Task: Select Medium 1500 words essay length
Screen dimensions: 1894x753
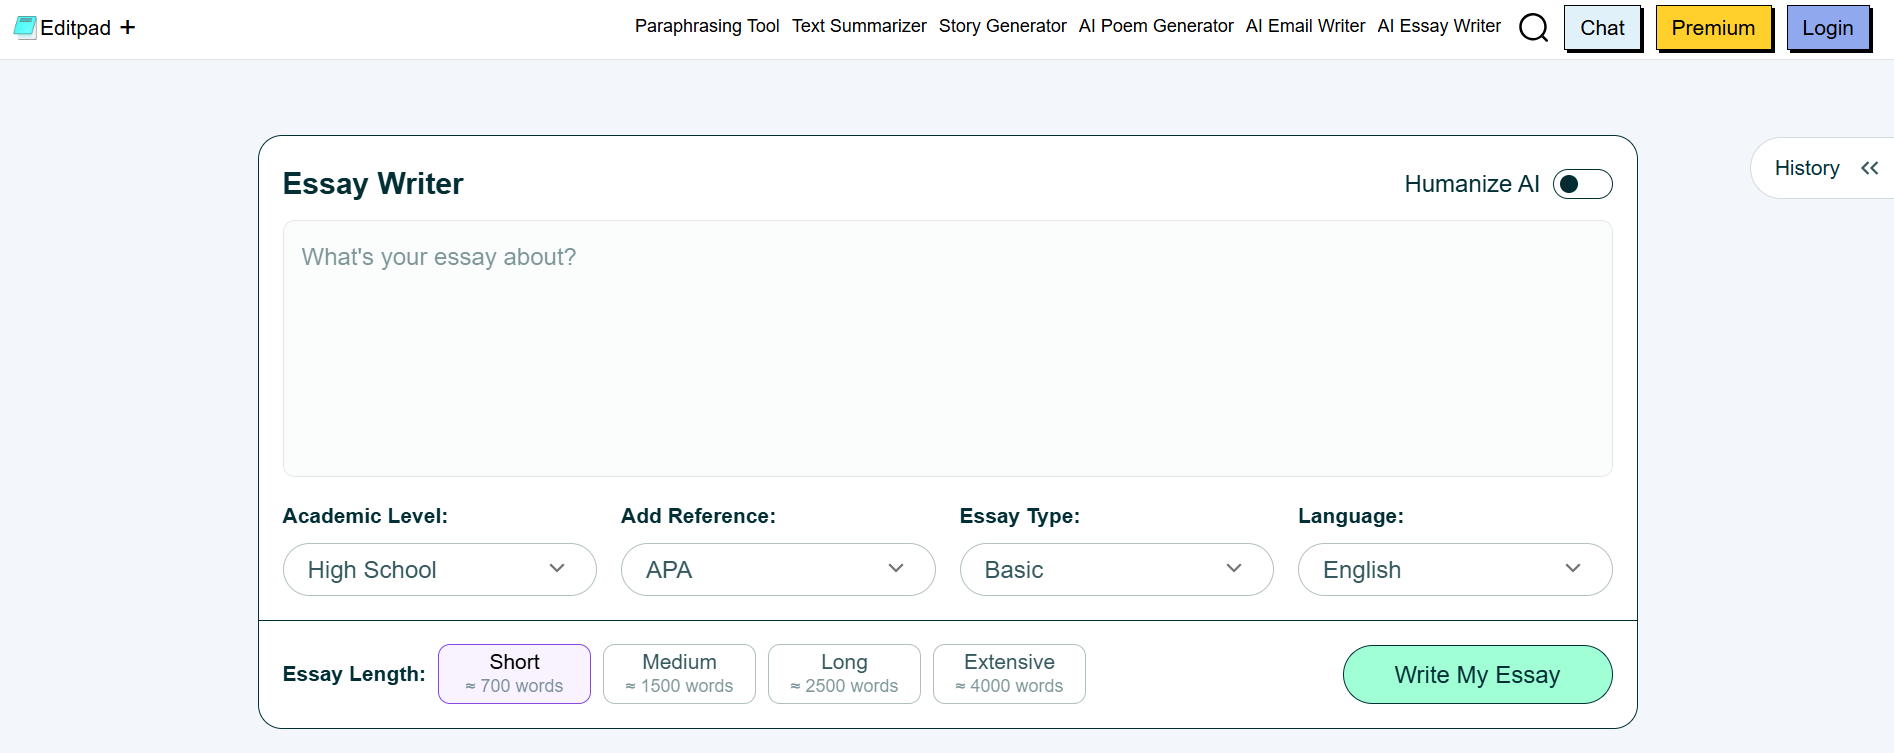Action: pyautogui.click(x=679, y=674)
